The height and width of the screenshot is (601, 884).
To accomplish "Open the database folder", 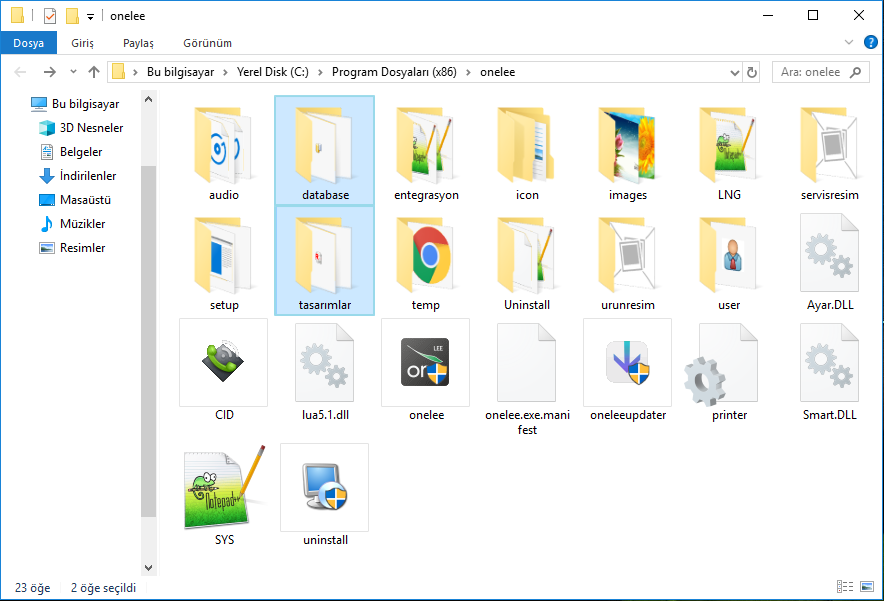I will (x=325, y=151).
